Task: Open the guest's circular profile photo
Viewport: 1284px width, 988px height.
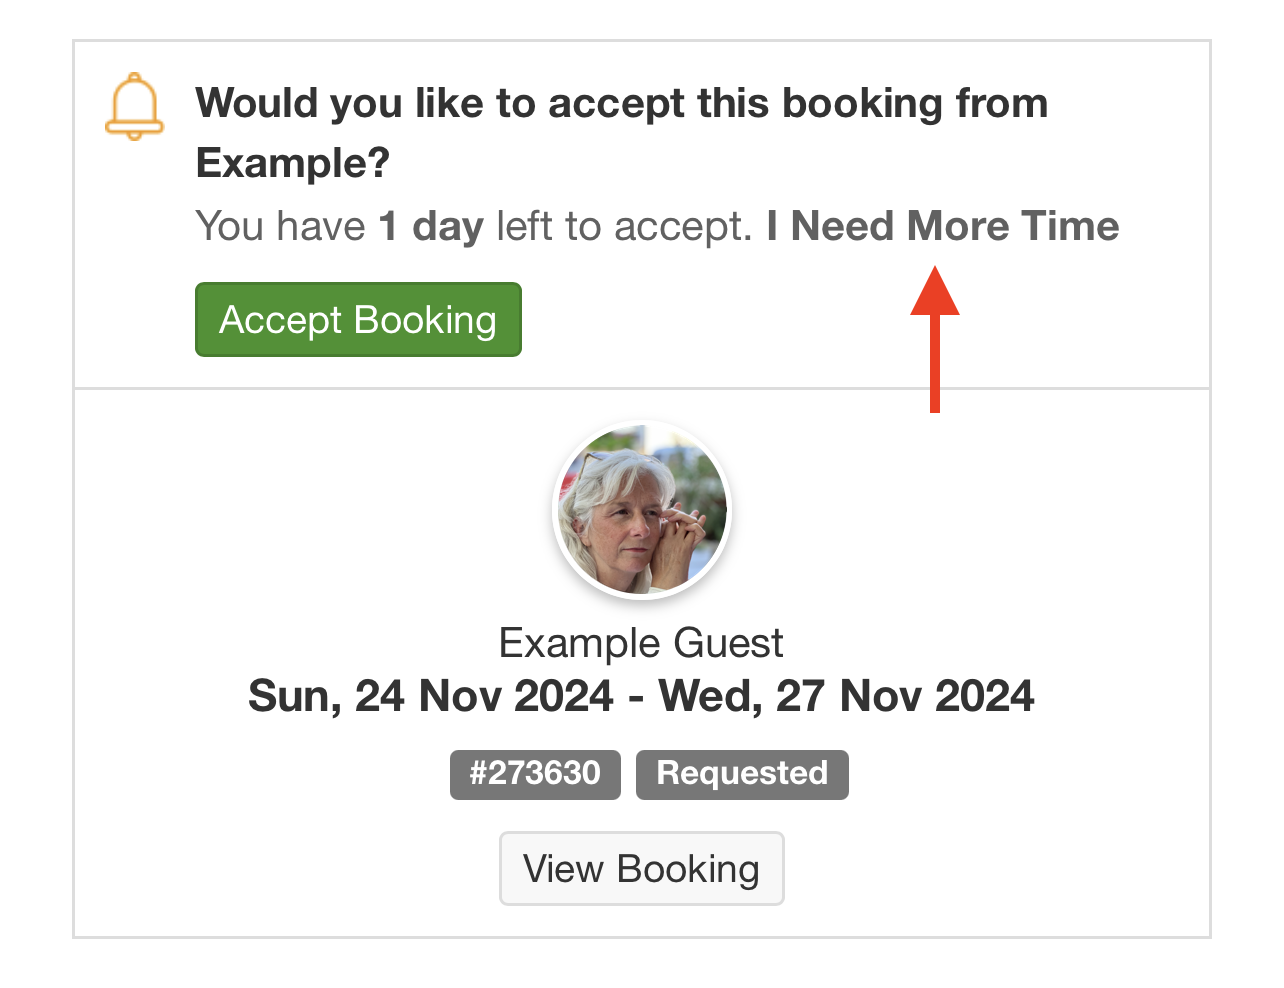Action: tap(642, 509)
